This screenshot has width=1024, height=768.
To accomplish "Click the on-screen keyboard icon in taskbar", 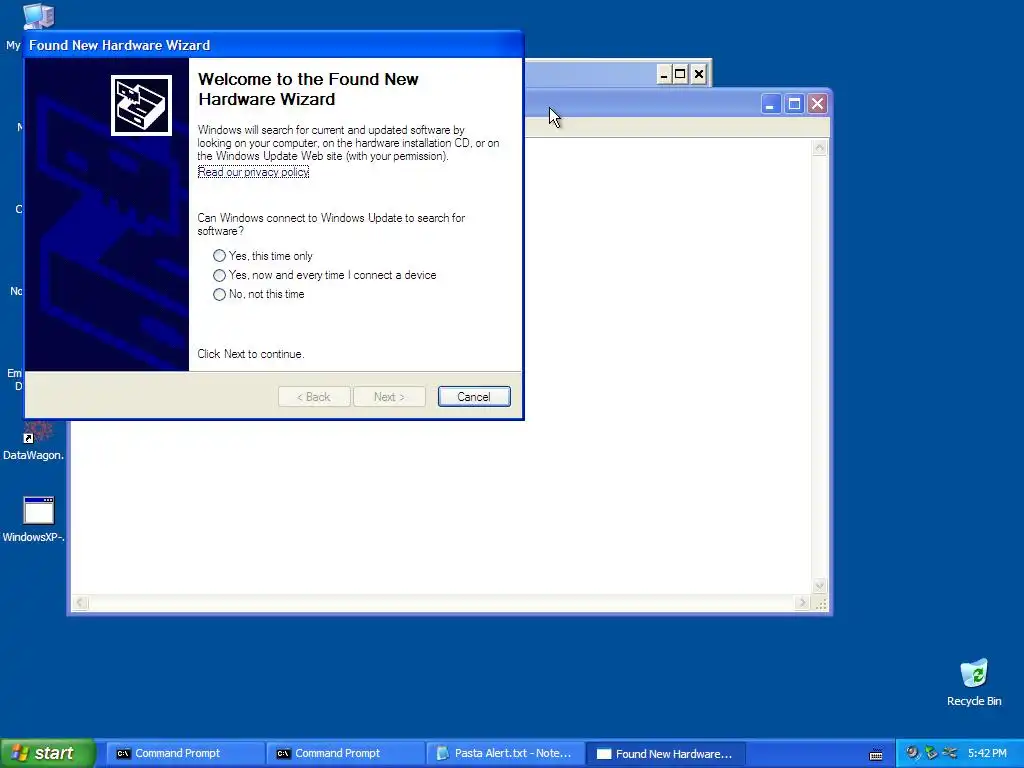I will [x=876, y=755].
